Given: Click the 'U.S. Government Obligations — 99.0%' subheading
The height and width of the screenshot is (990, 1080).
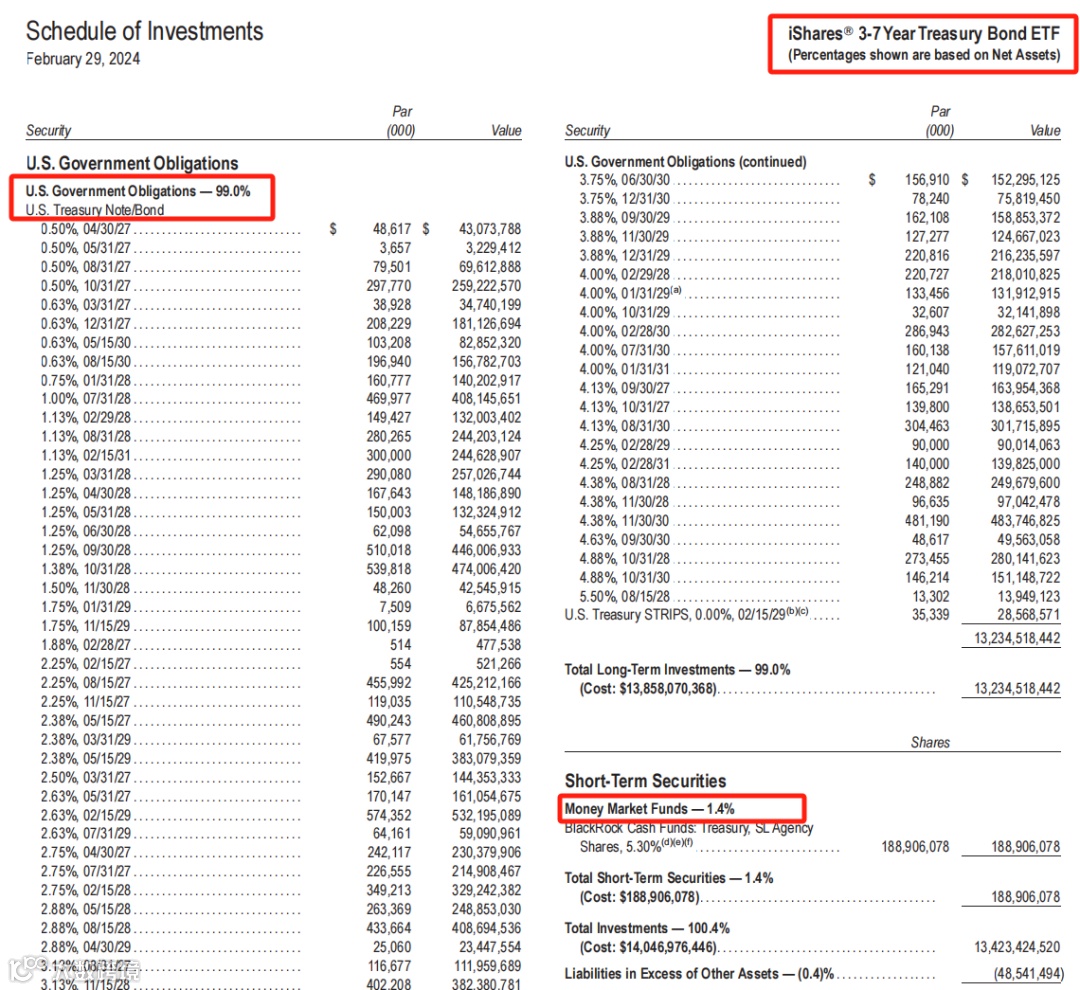Looking at the screenshot, I should coord(138,191).
